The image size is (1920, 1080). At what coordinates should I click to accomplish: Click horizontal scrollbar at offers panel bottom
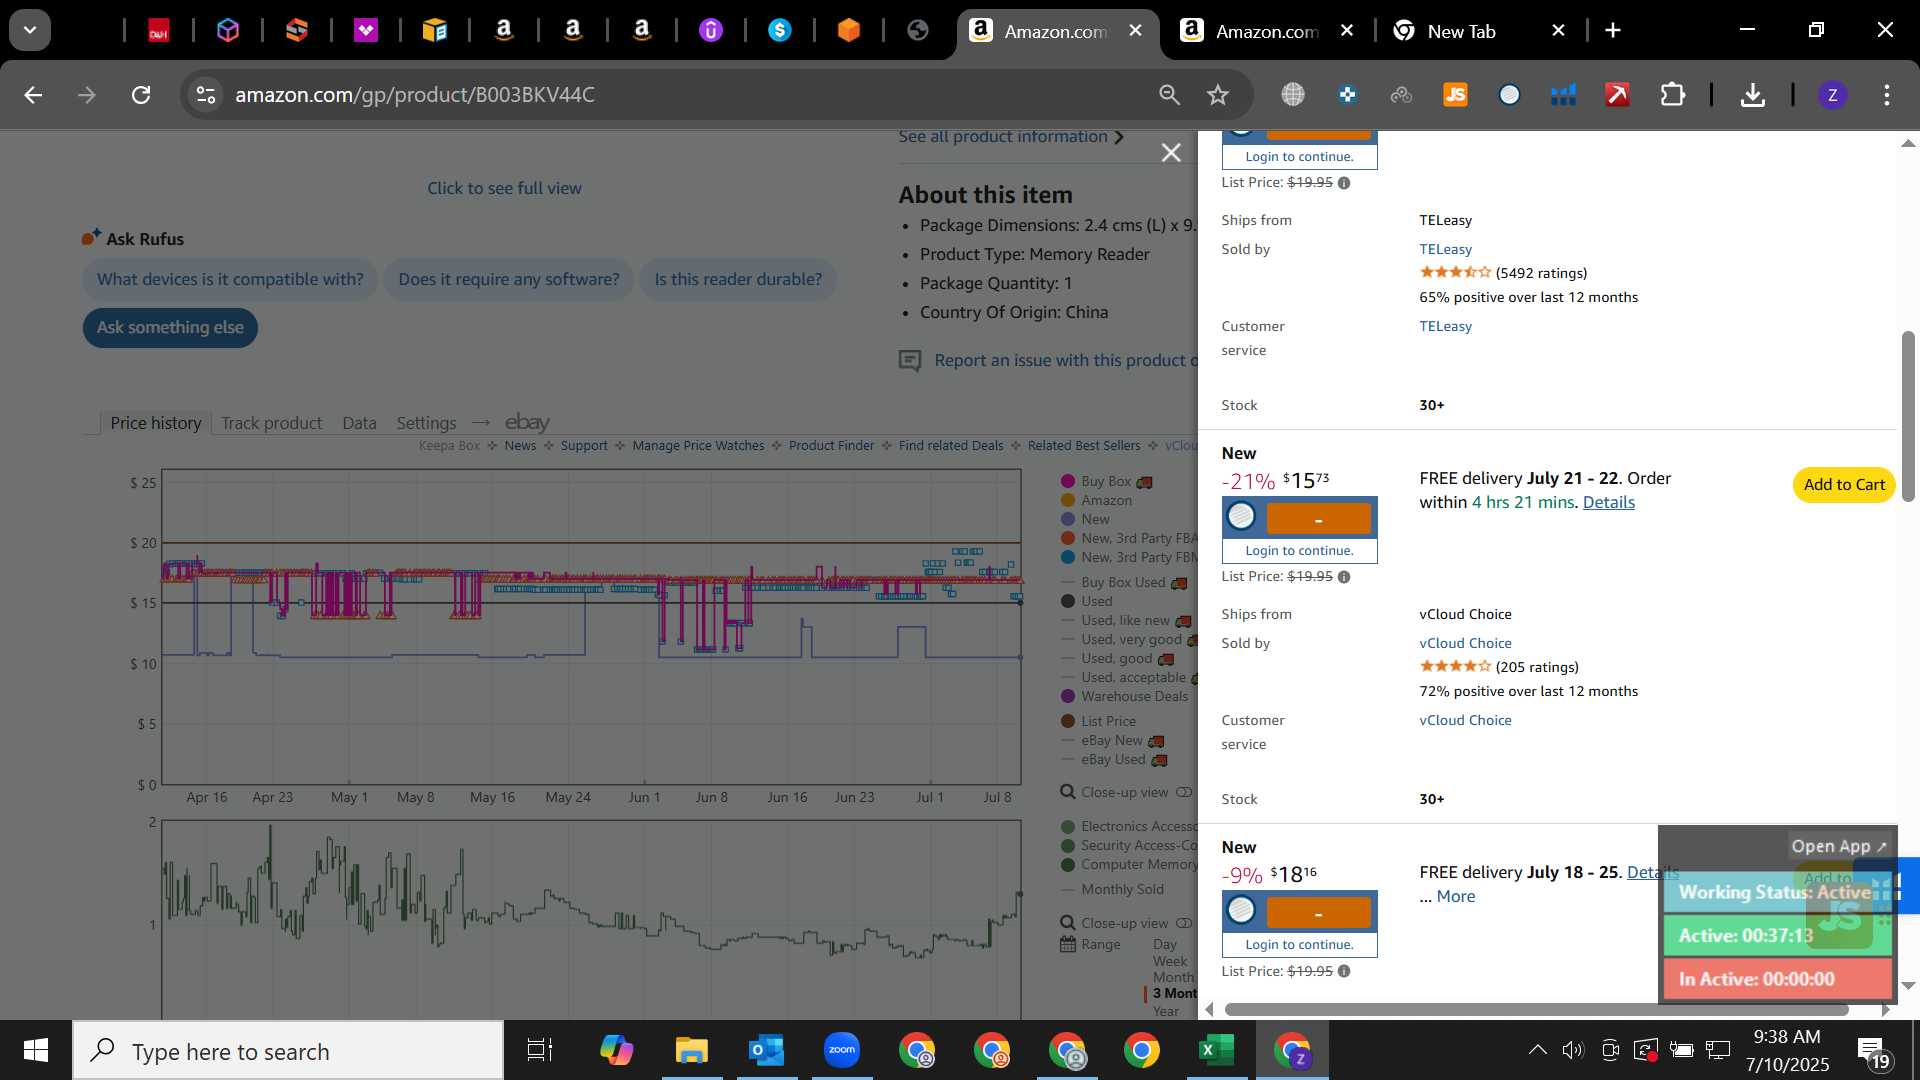(1536, 1010)
